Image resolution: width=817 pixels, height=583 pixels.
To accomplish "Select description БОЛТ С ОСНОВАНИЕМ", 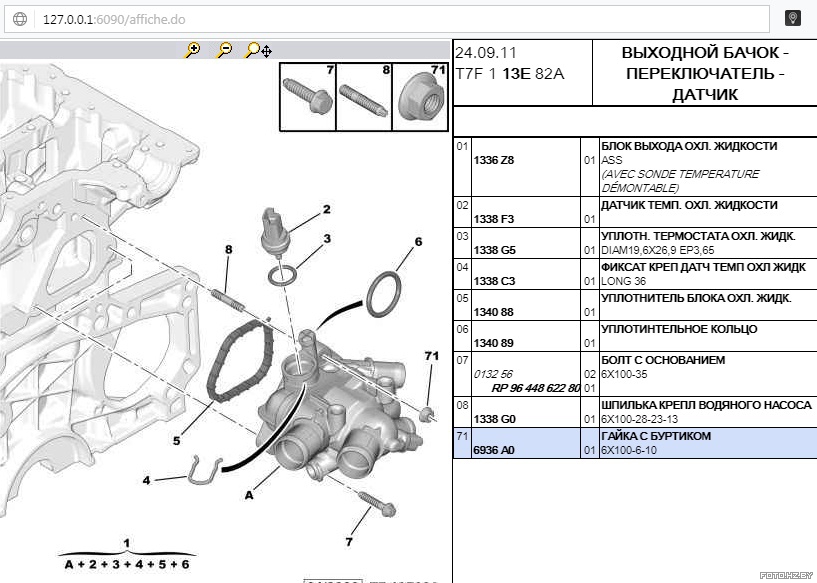I will [663, 360].
